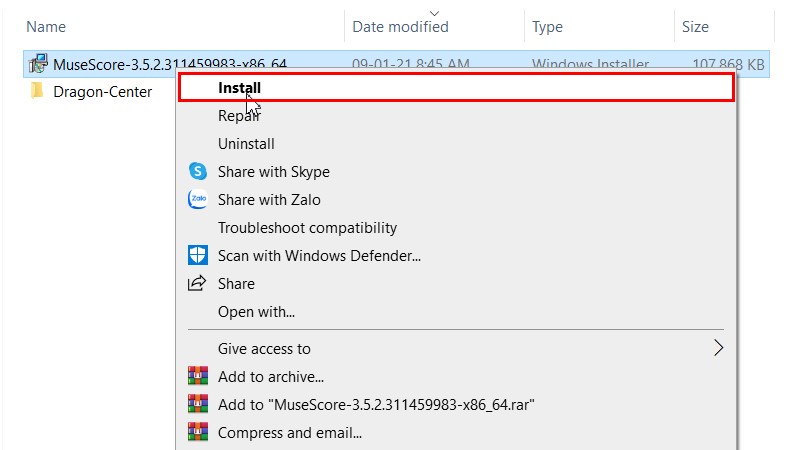
Task: Click the Type column header
Action: 547,27
